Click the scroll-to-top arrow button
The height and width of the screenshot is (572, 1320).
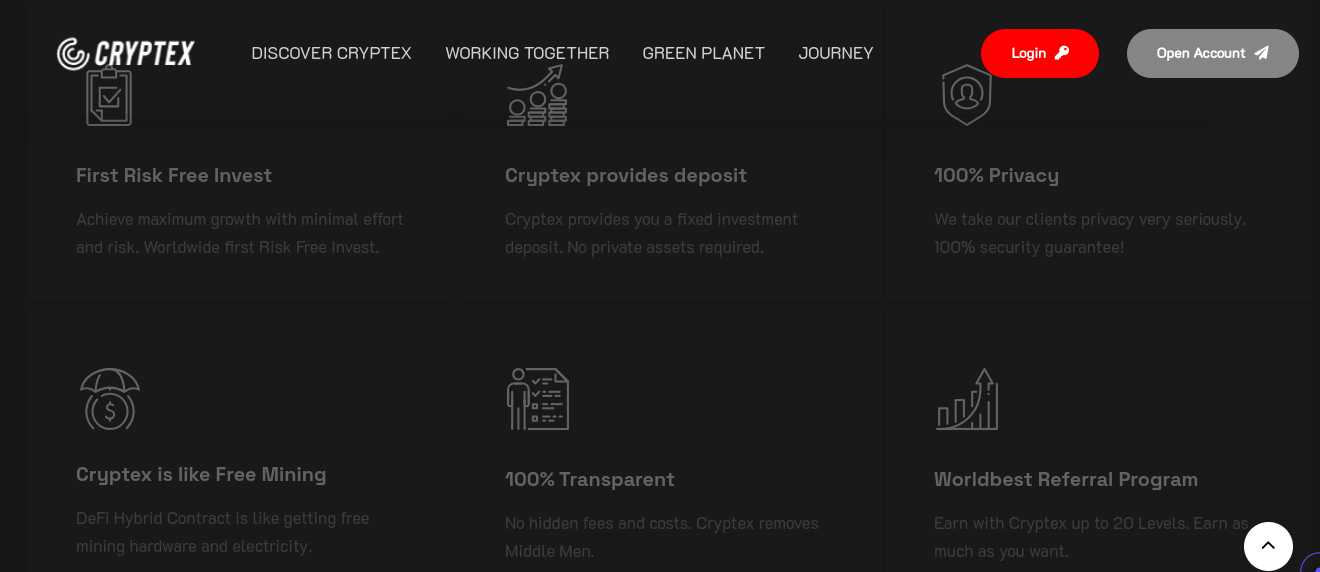pyautogui.click(x=1268, y=546)
